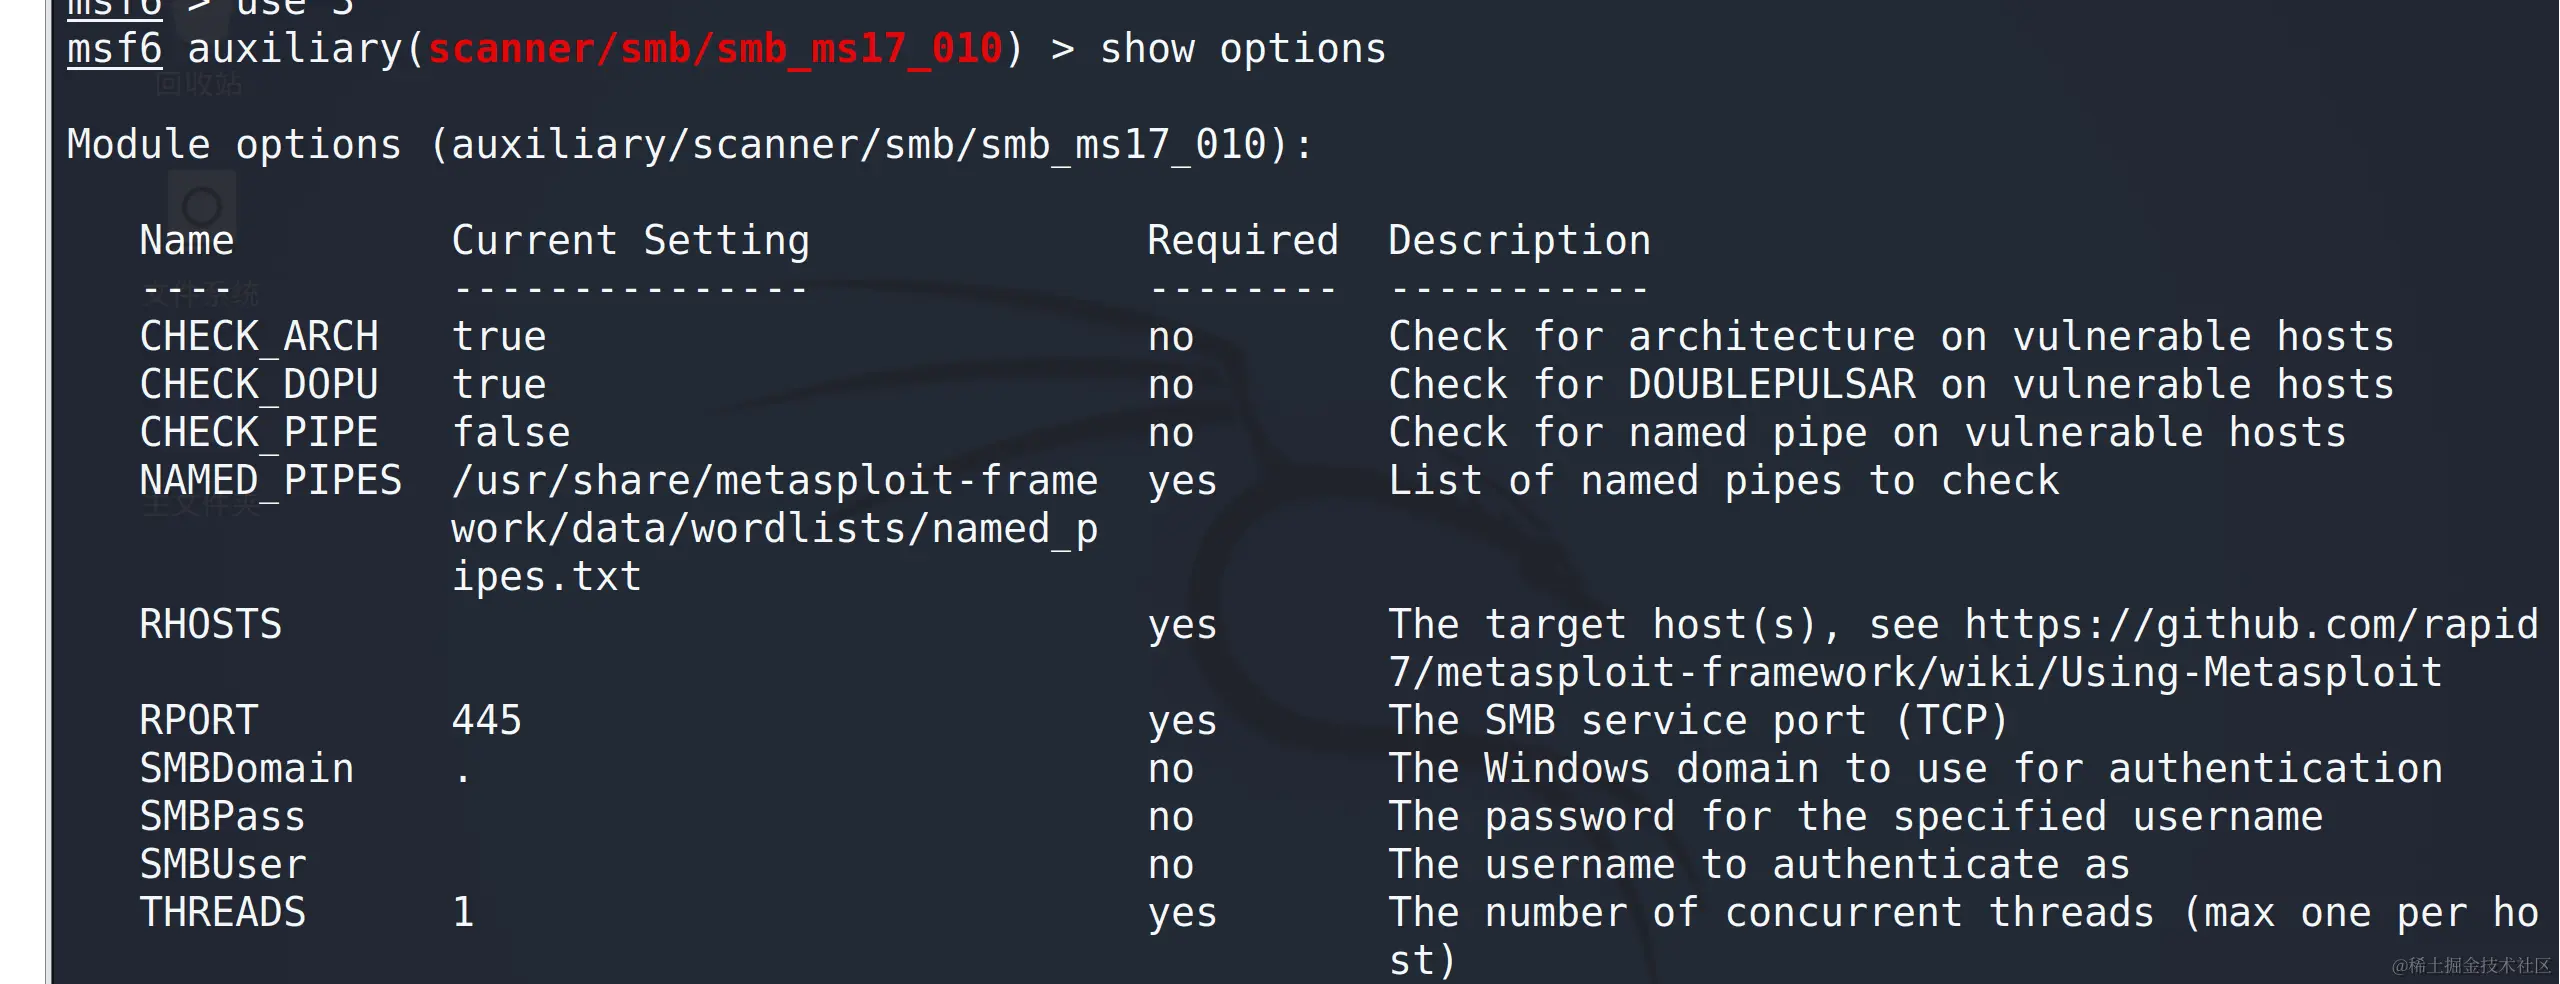2560x984 pixels.
Task: Click the RHOSTS option name
Action: (x=210, y=625)
